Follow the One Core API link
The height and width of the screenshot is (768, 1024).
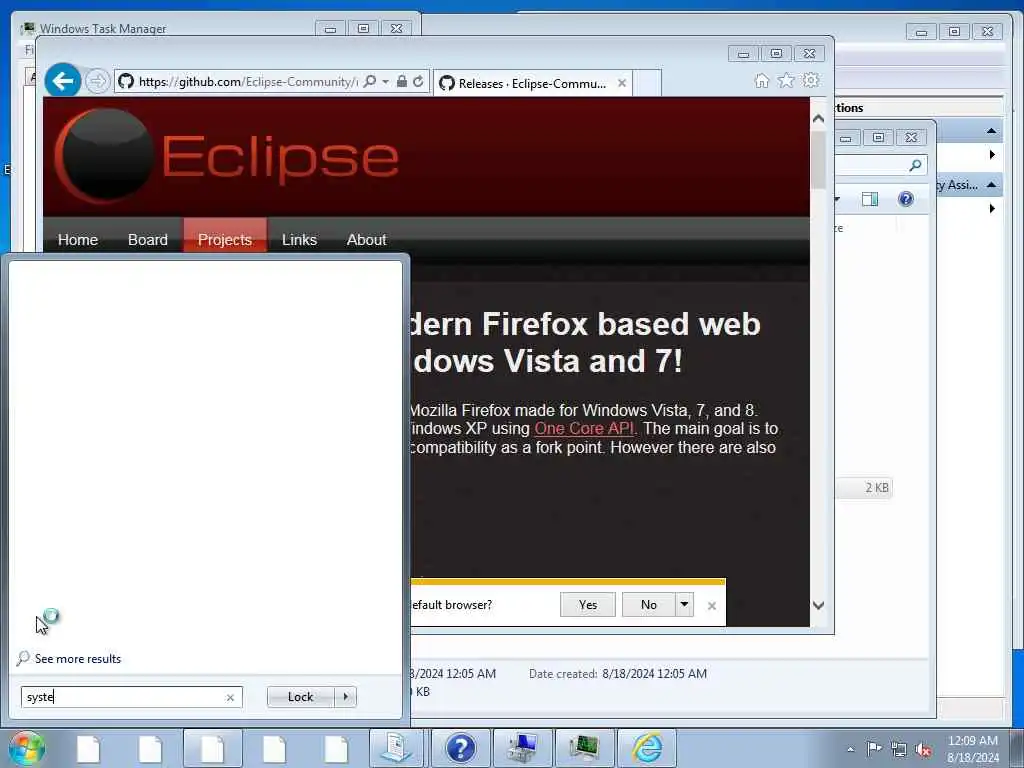click(584, 428)
